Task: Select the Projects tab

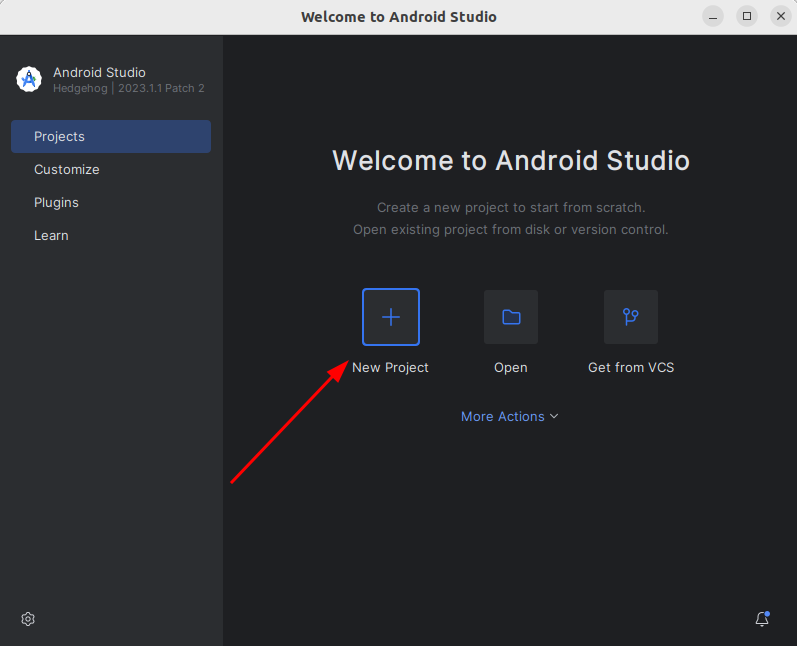Action: point(111,136)
